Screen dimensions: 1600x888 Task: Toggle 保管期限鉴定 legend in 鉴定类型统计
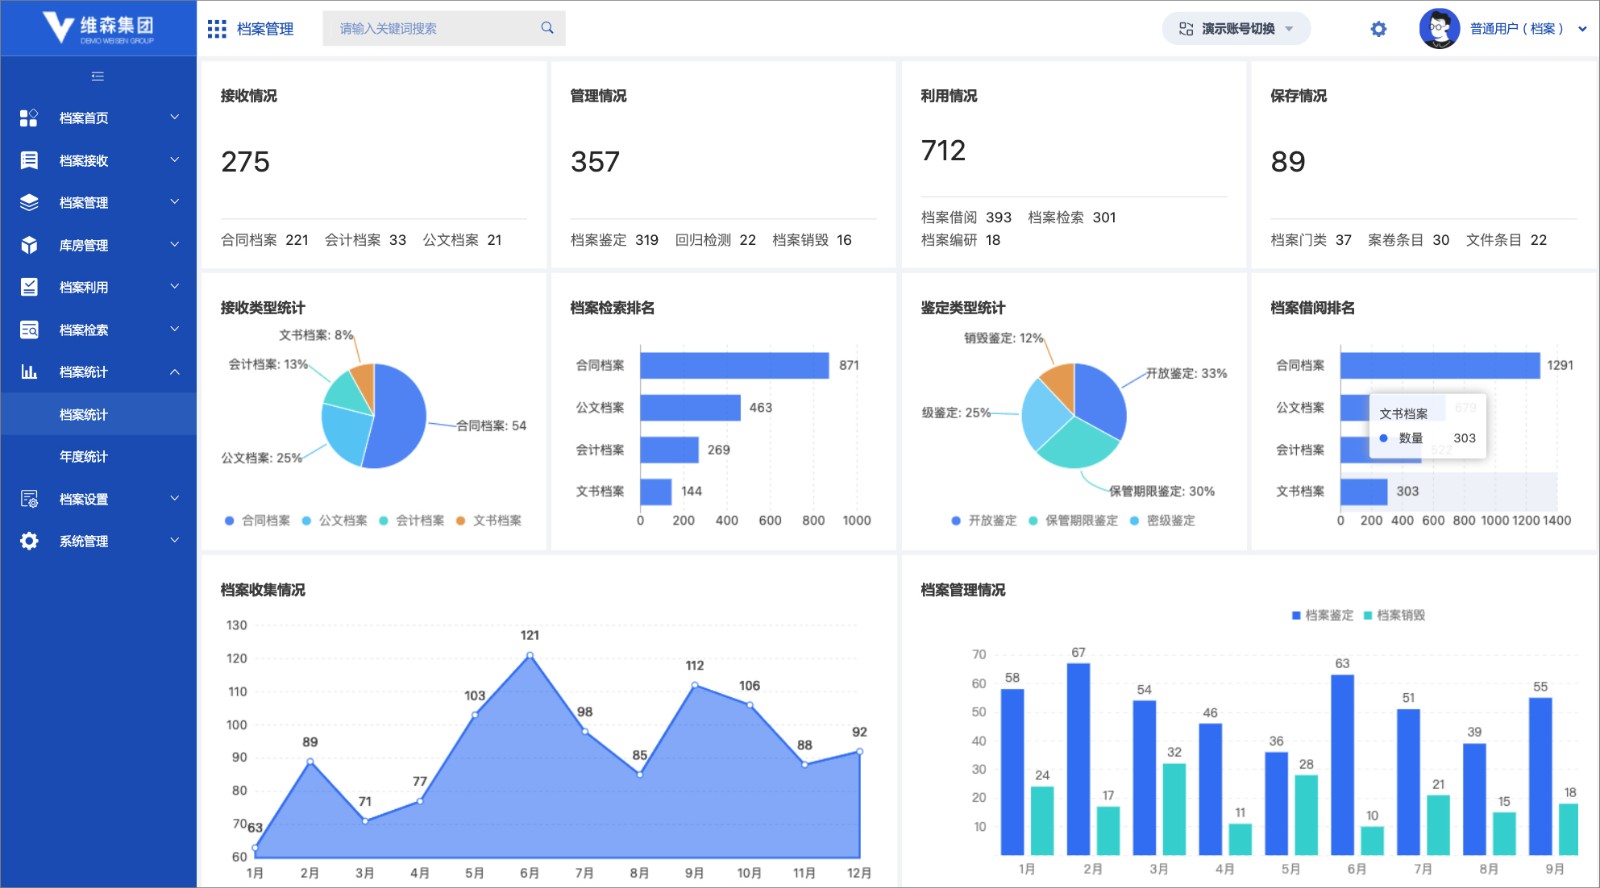[x=1074, y=520]
